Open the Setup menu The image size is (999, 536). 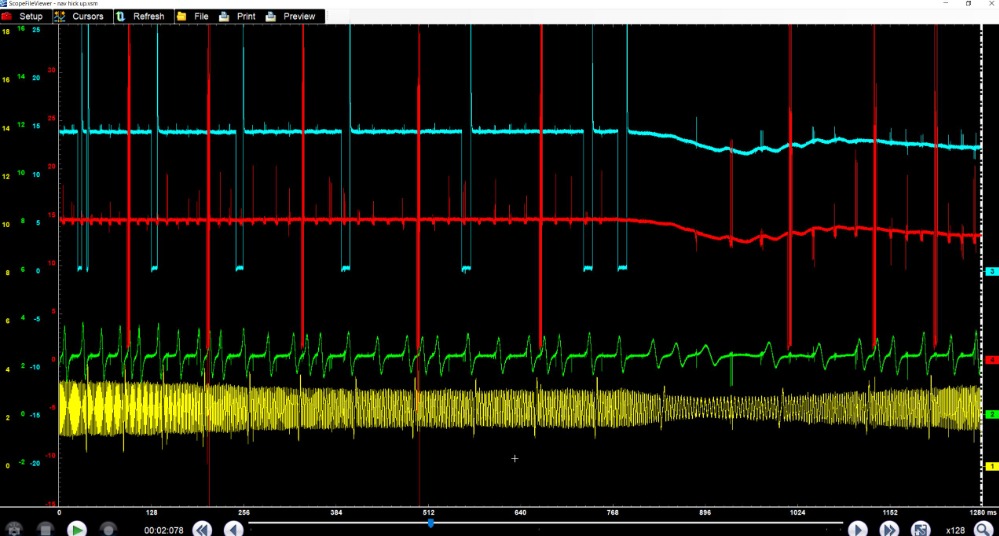(24, 16)
